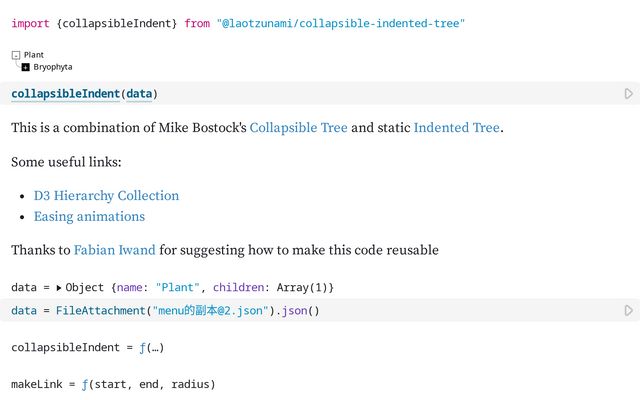Visit the D3 Hierarchy Collection link
This screenshot has height=400, width=640.
[106, 196]
